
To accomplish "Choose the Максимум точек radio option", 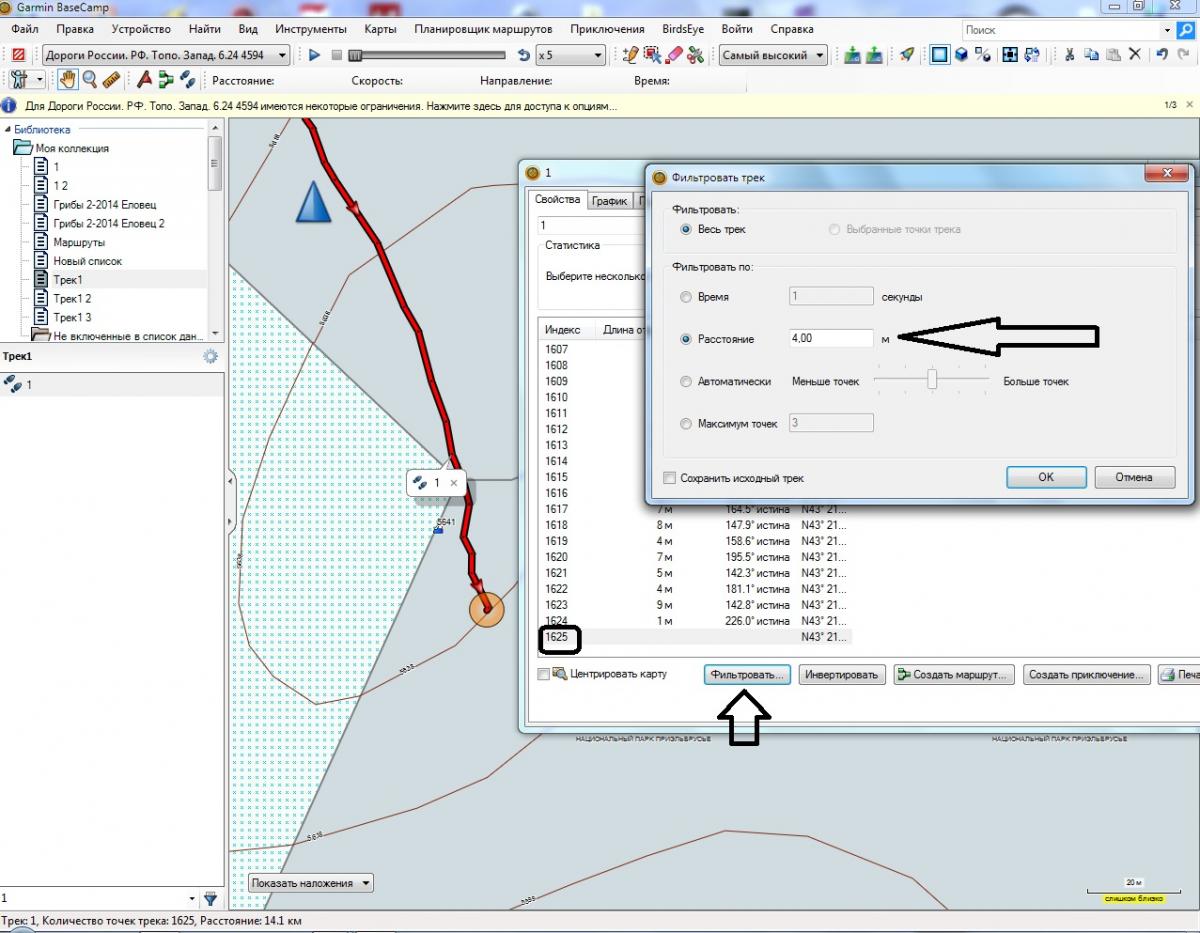I will point(685,424).
